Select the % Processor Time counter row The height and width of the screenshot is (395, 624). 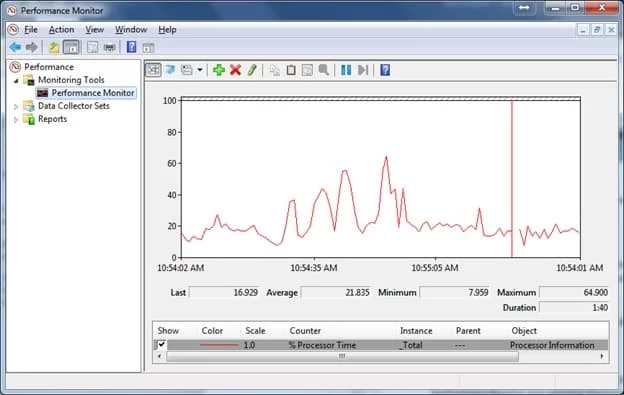tap(381, 345)
